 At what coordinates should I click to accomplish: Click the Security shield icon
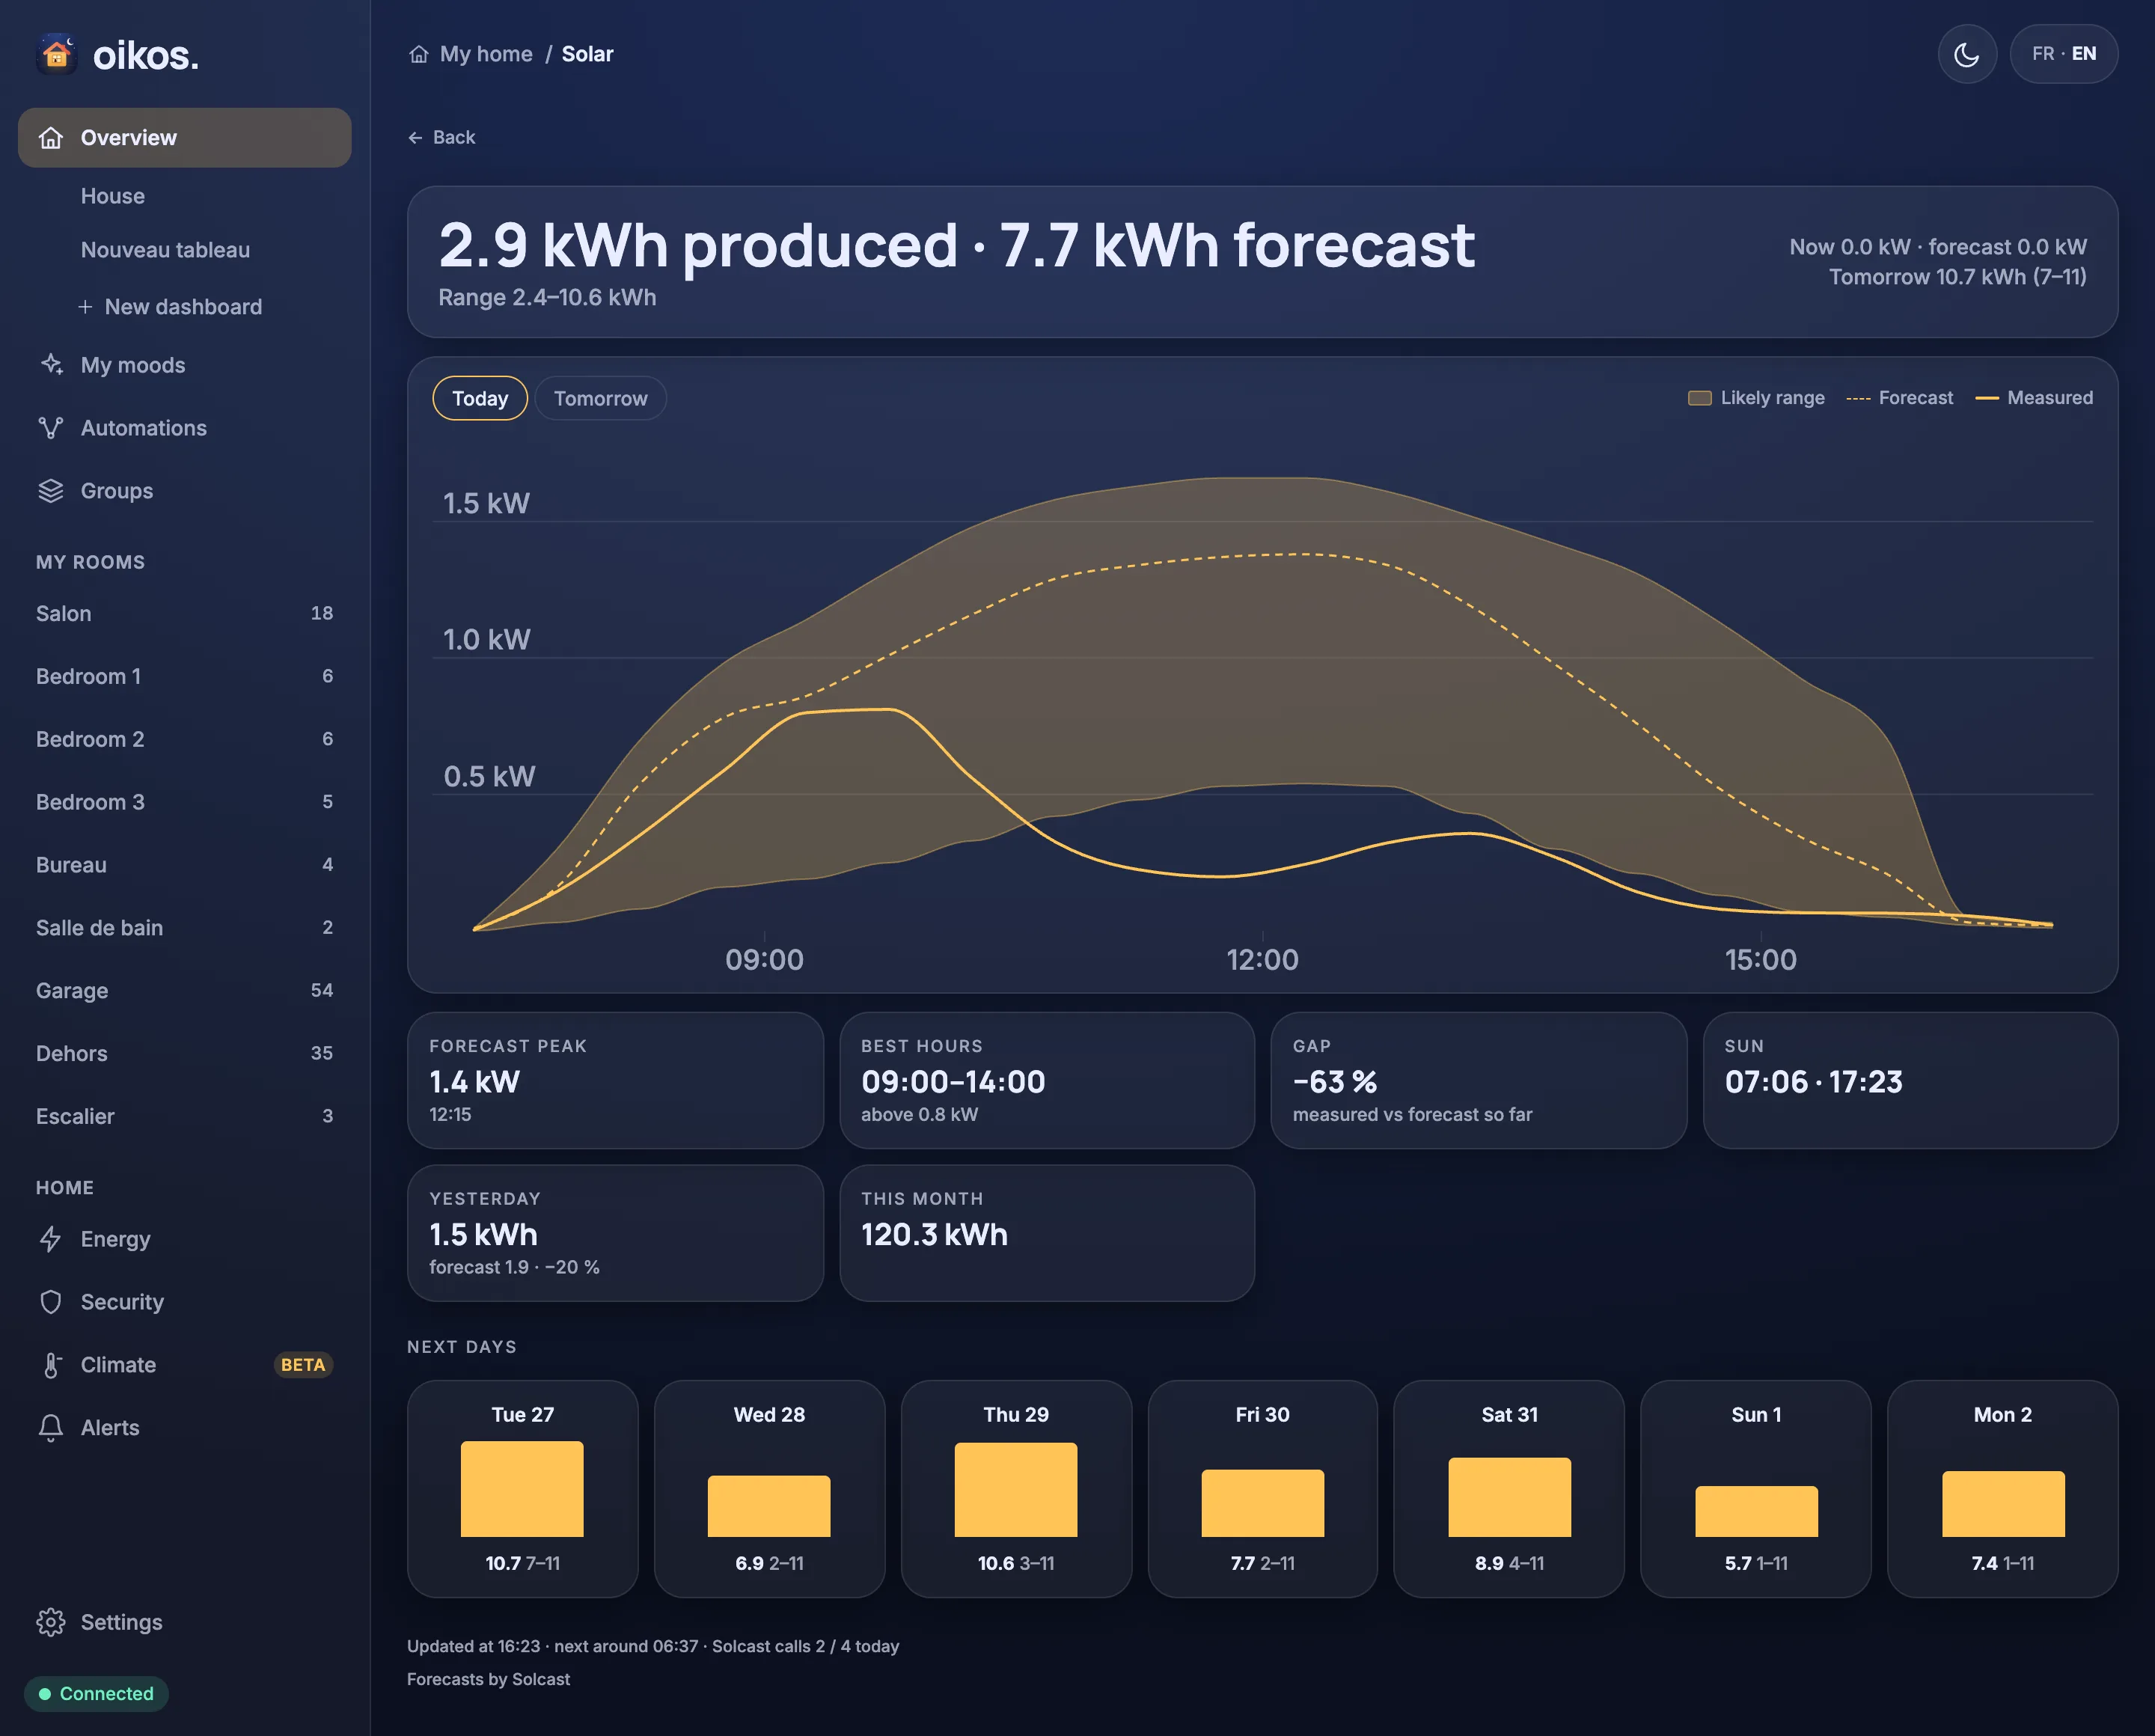click(x=51, y=1302)
